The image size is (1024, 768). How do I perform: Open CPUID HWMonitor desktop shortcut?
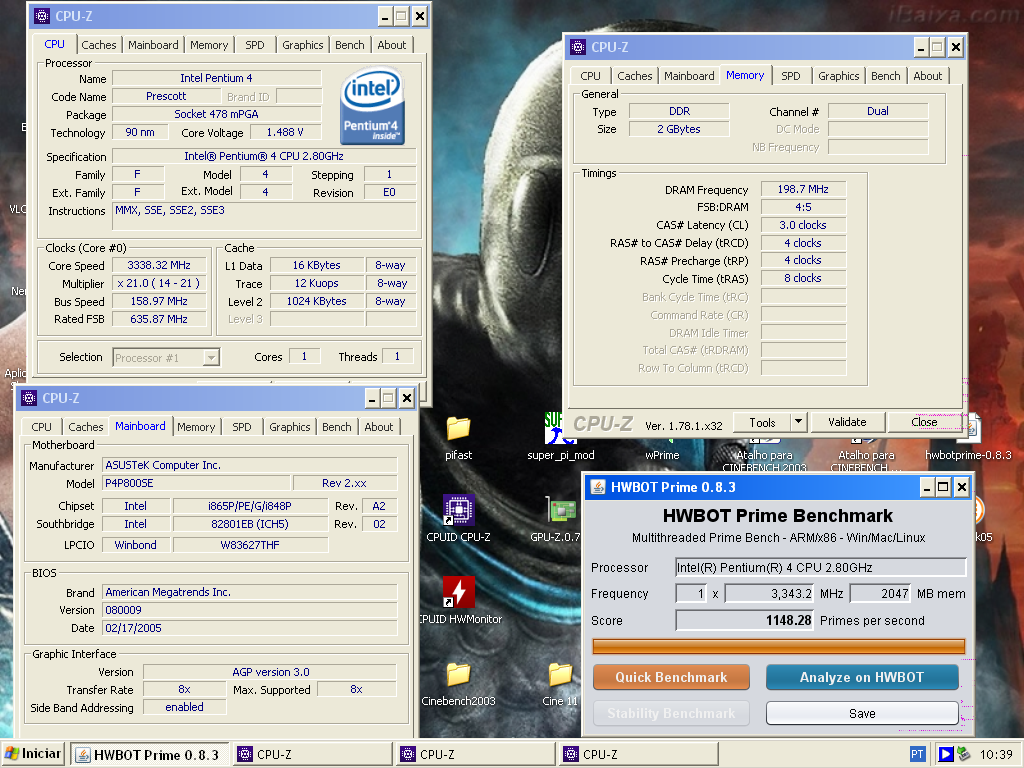tap(458, 592)
